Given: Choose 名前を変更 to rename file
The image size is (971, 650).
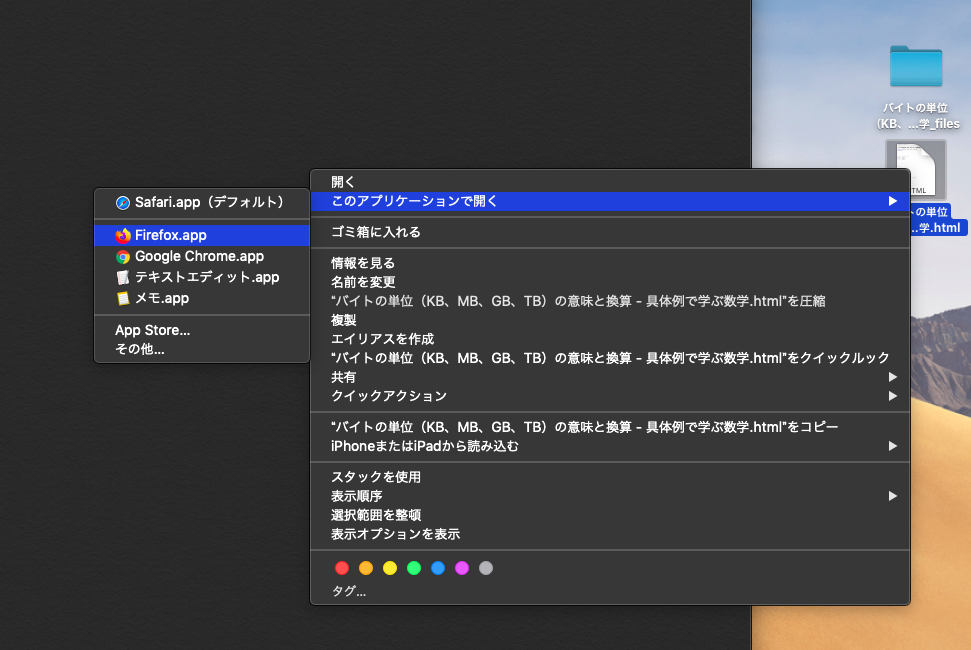Looking at the screenshot, I should (x=363, y=282).
